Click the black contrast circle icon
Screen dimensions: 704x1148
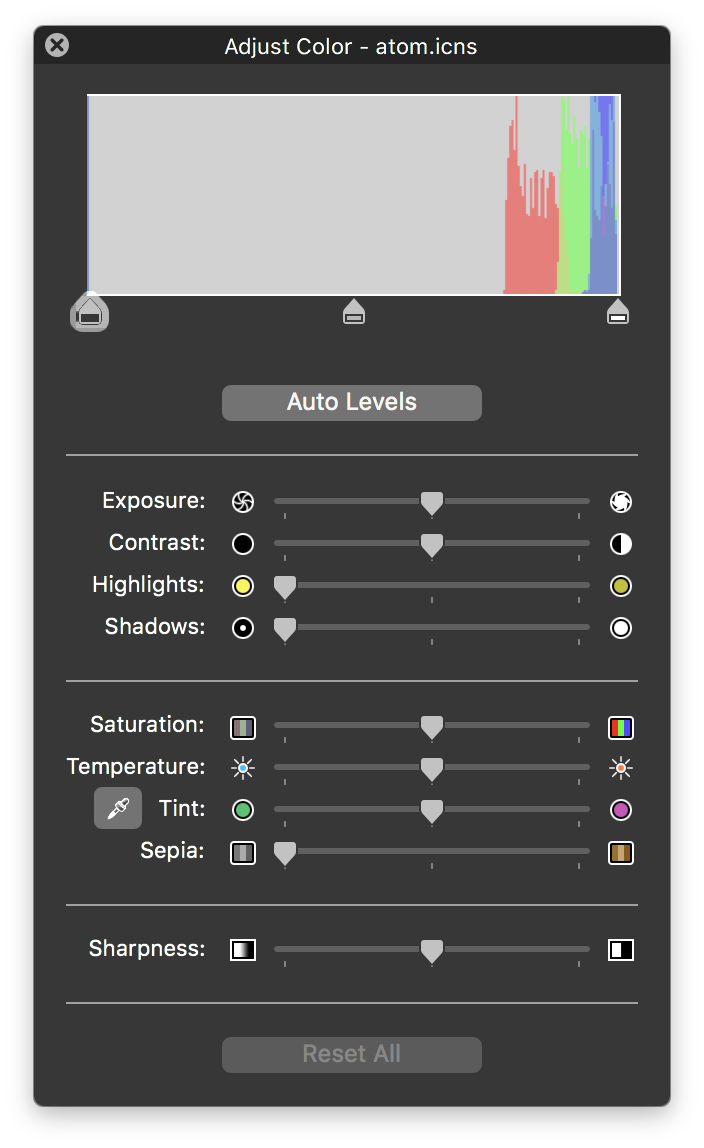[243, 543]
